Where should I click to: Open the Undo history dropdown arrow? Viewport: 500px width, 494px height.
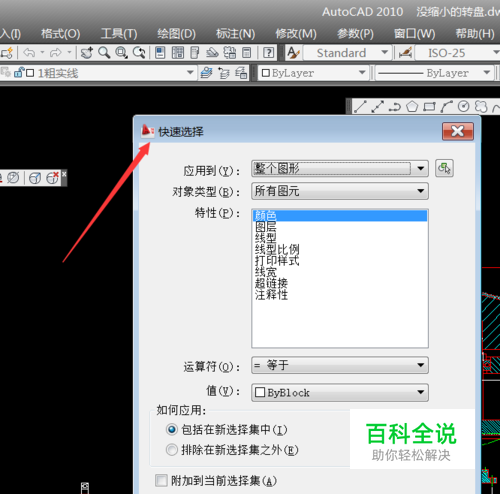42,52
